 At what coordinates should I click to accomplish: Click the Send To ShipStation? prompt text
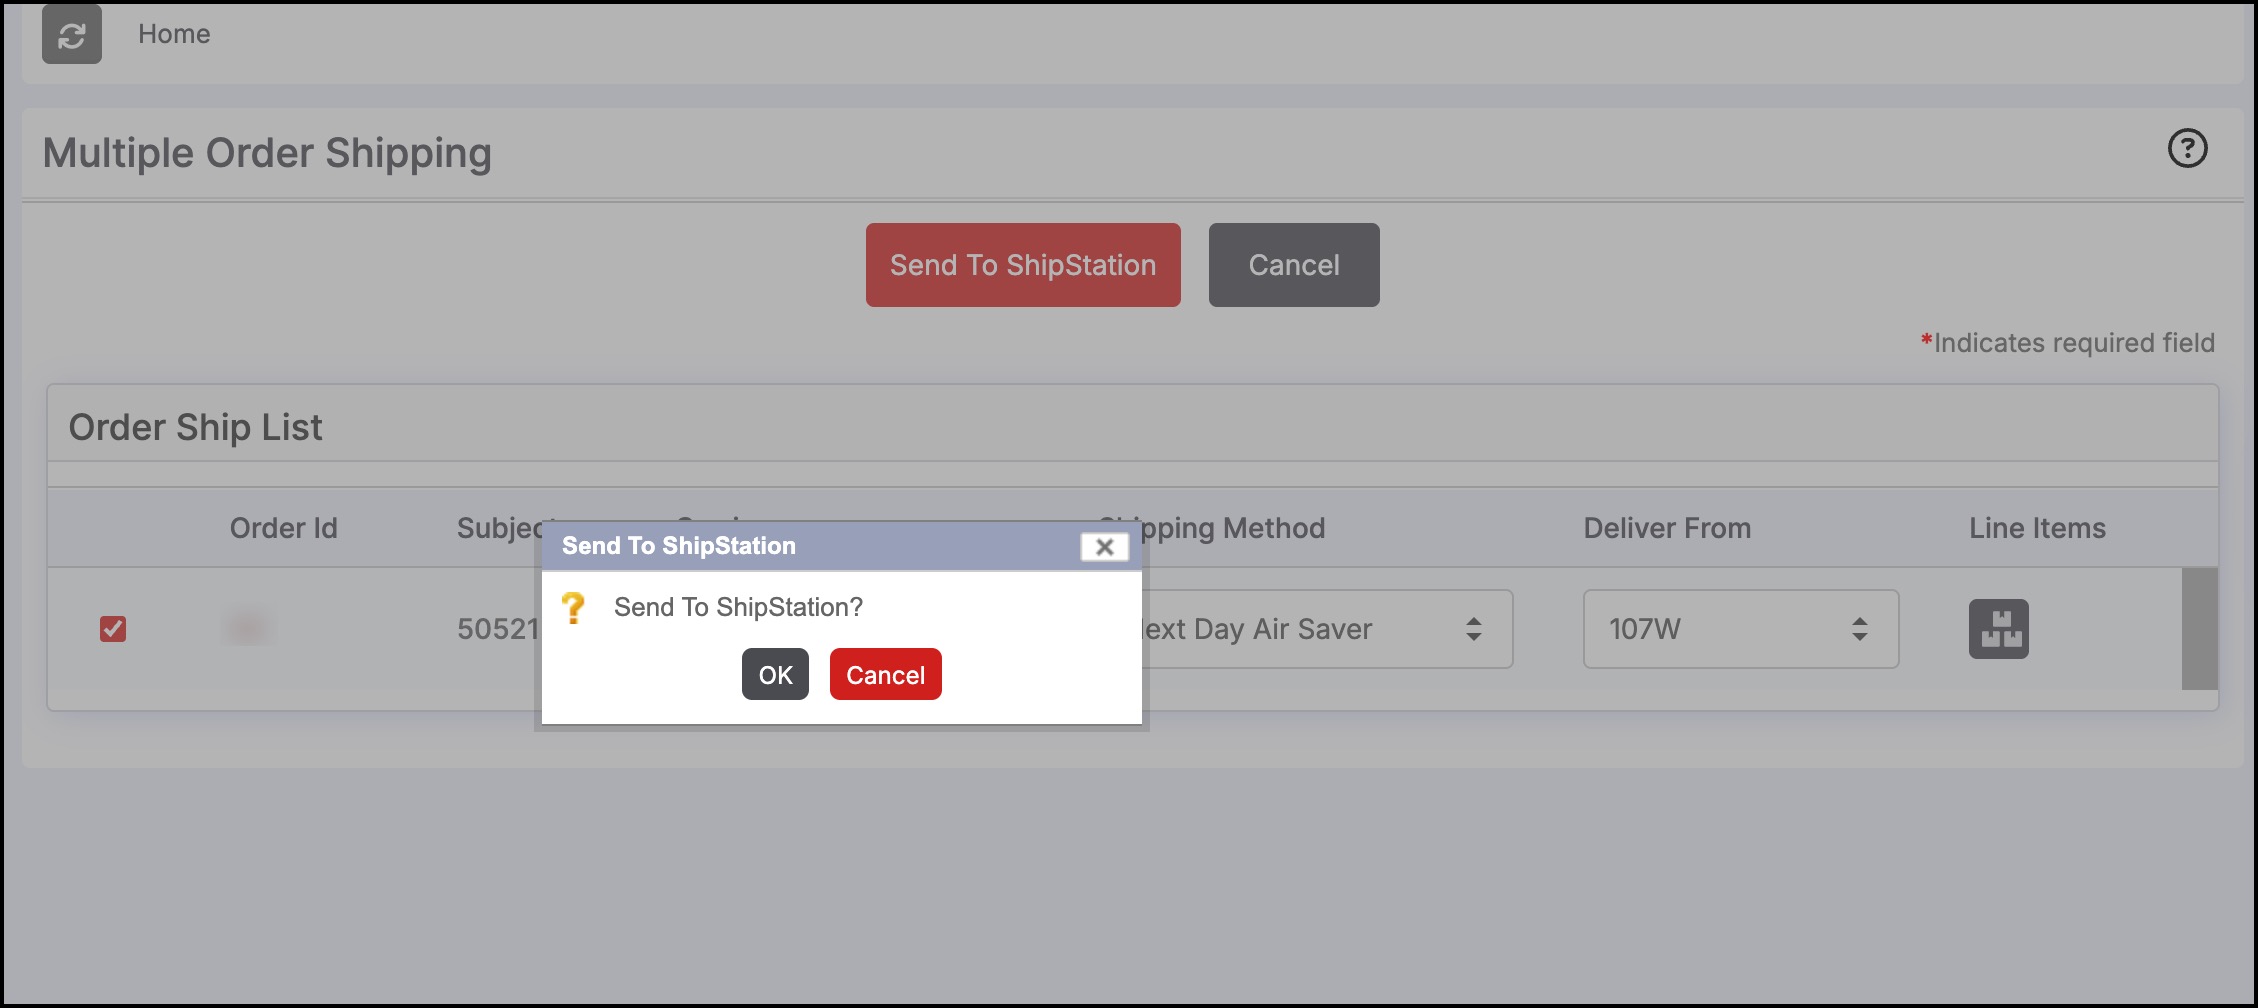(738, 607)
